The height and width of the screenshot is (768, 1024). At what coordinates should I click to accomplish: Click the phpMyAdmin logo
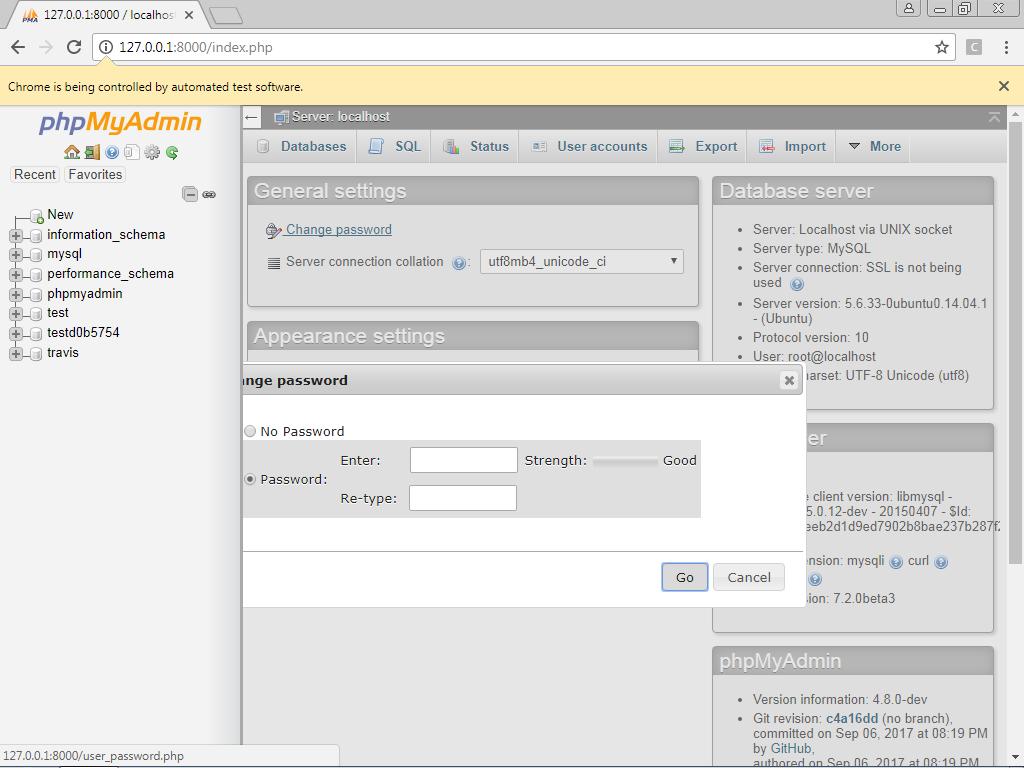click(120, 122)
